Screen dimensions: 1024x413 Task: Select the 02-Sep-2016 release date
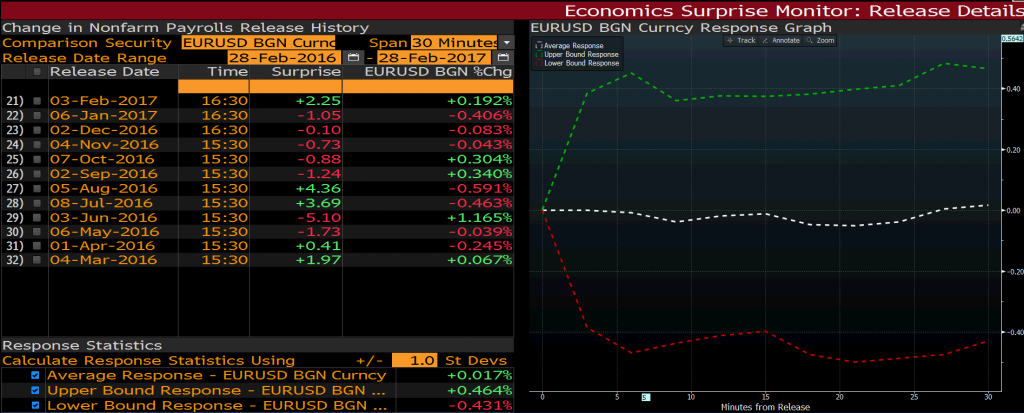104,173
